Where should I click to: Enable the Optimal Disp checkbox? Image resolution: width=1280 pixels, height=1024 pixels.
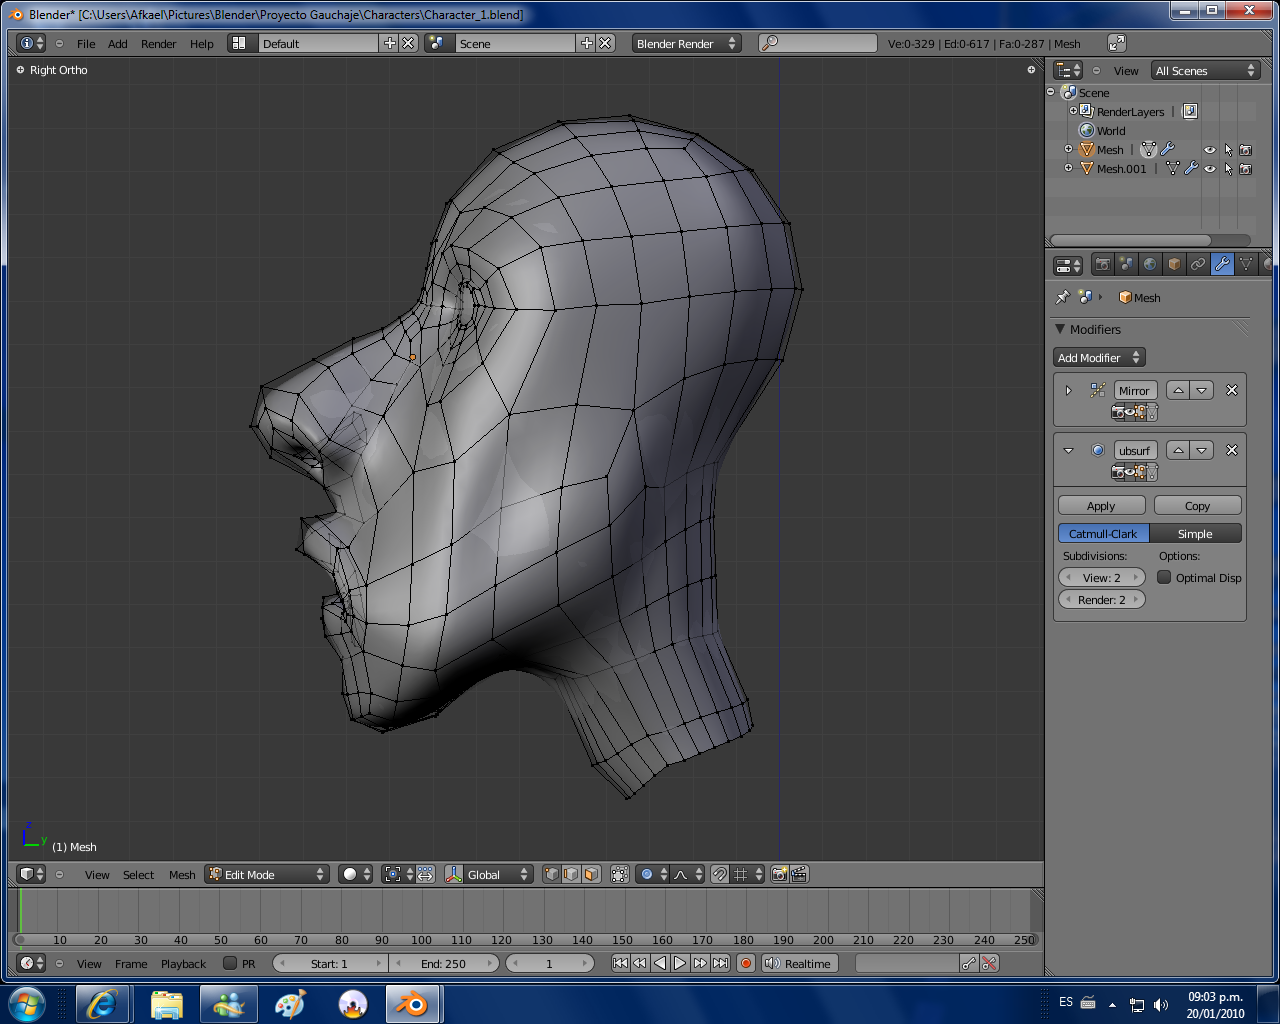[1164, 578]
